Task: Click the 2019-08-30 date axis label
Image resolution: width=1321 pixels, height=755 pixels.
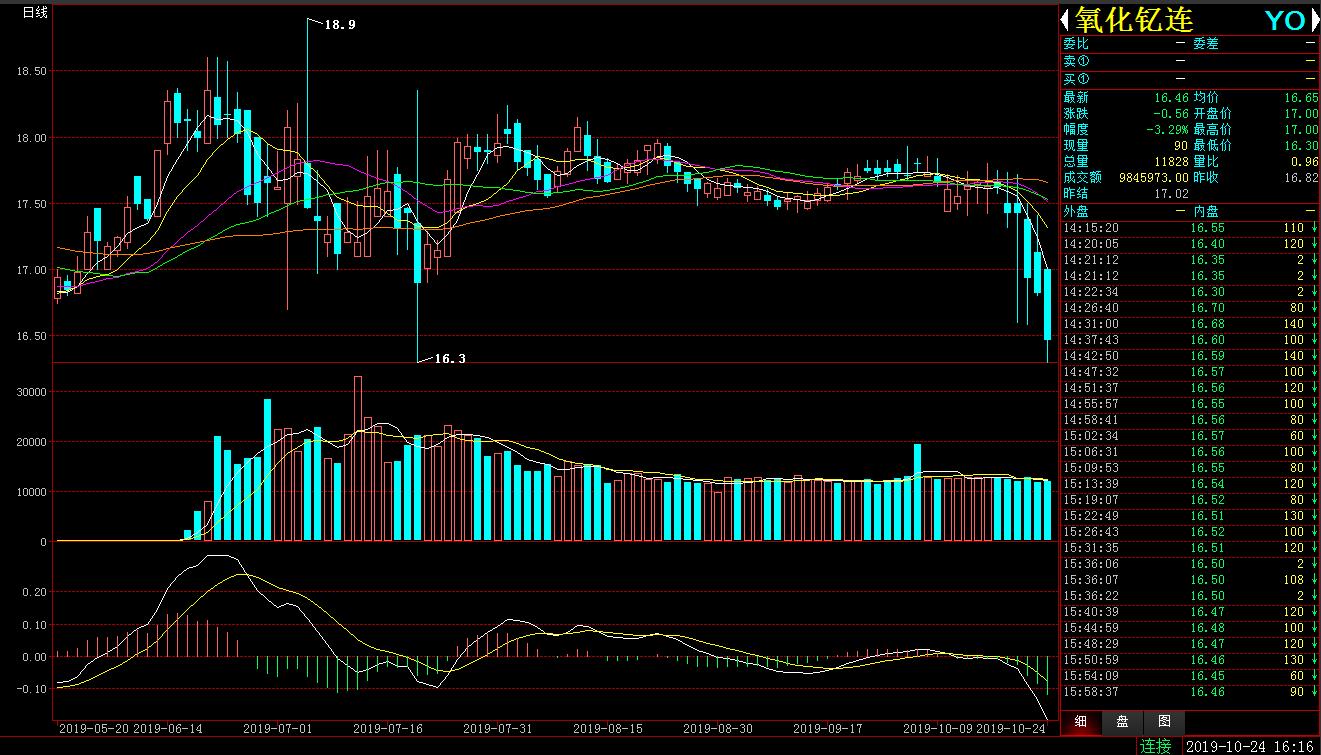Action: point(720,729)
